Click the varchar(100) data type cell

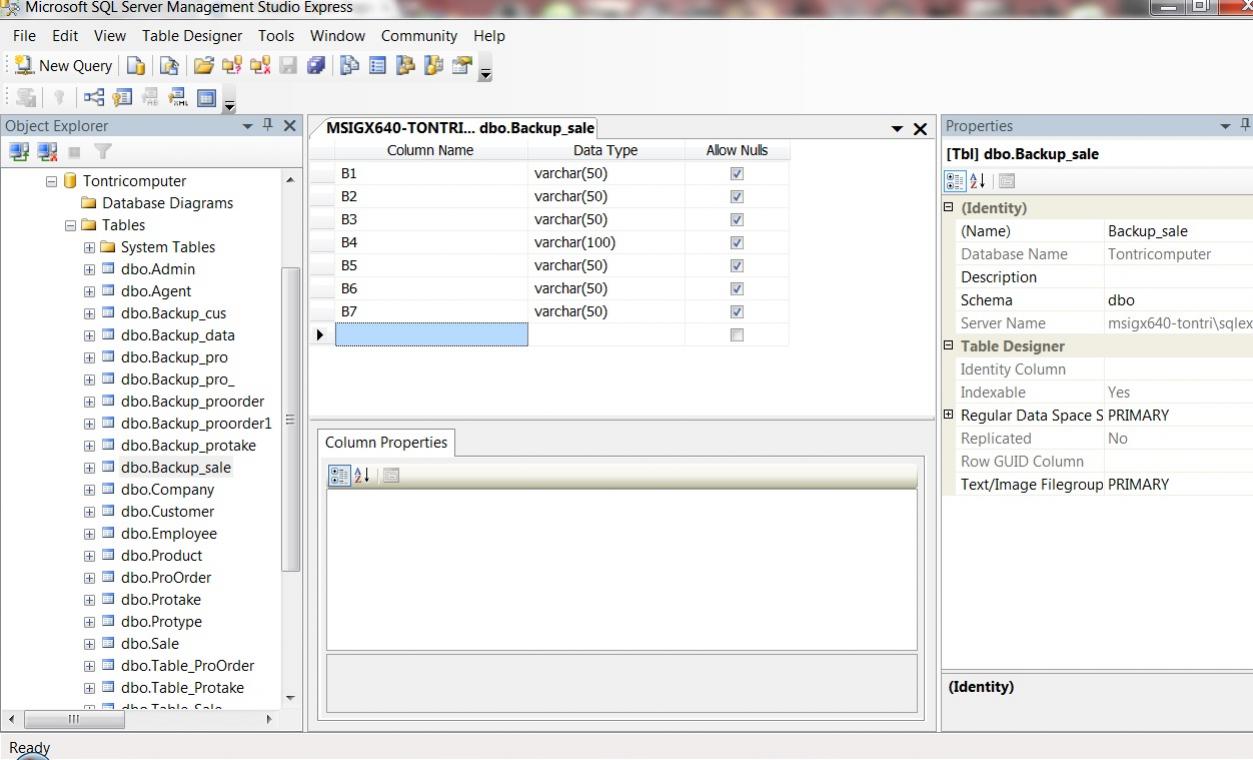[x=606, y=242]
